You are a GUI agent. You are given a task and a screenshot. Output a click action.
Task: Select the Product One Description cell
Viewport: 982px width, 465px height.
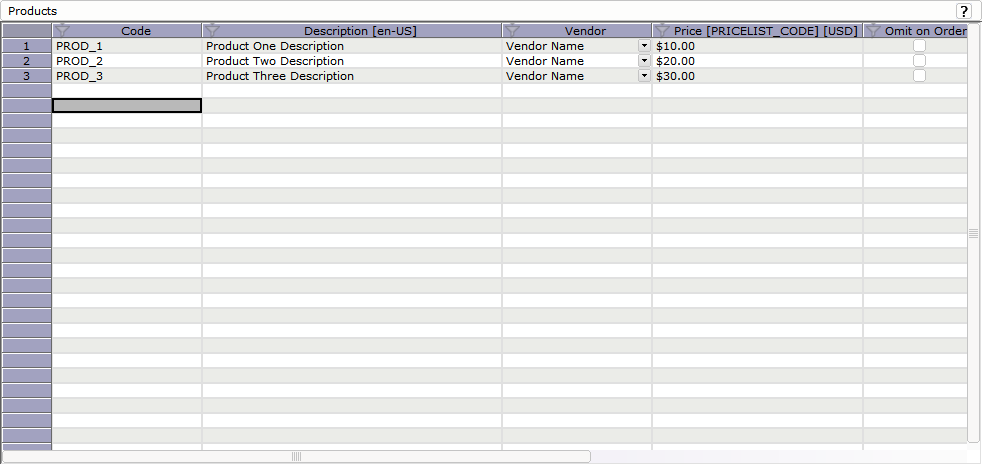point(352,46)
